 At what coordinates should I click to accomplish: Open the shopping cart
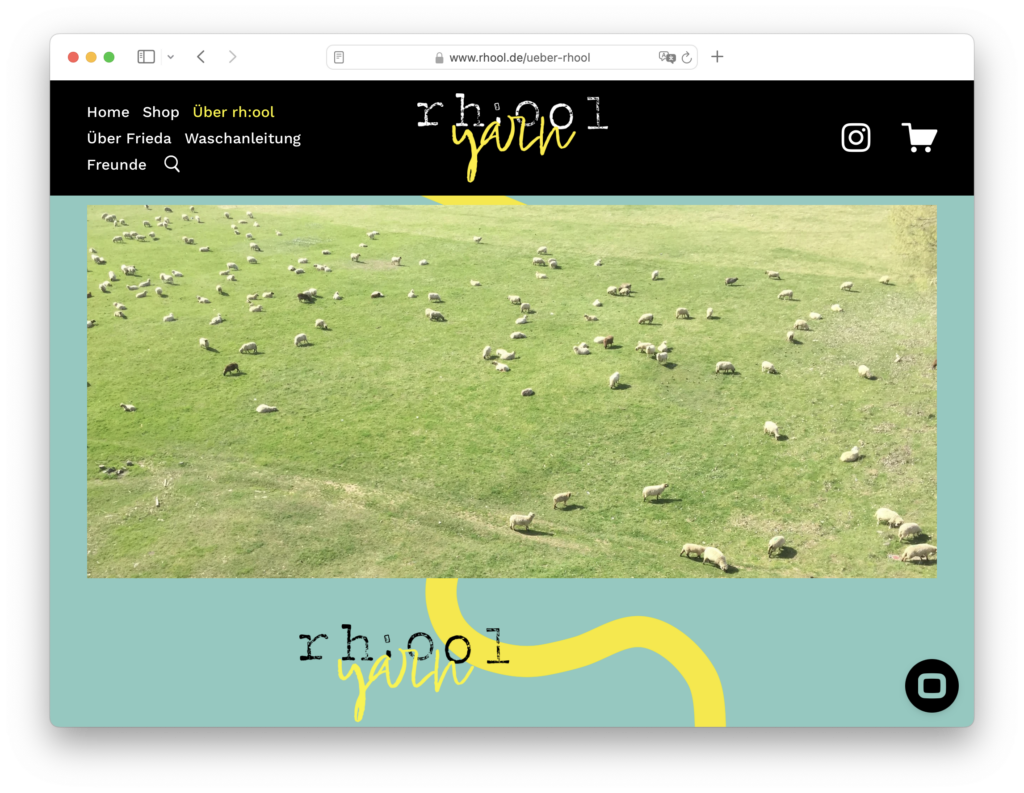click(x=918, y=137)
